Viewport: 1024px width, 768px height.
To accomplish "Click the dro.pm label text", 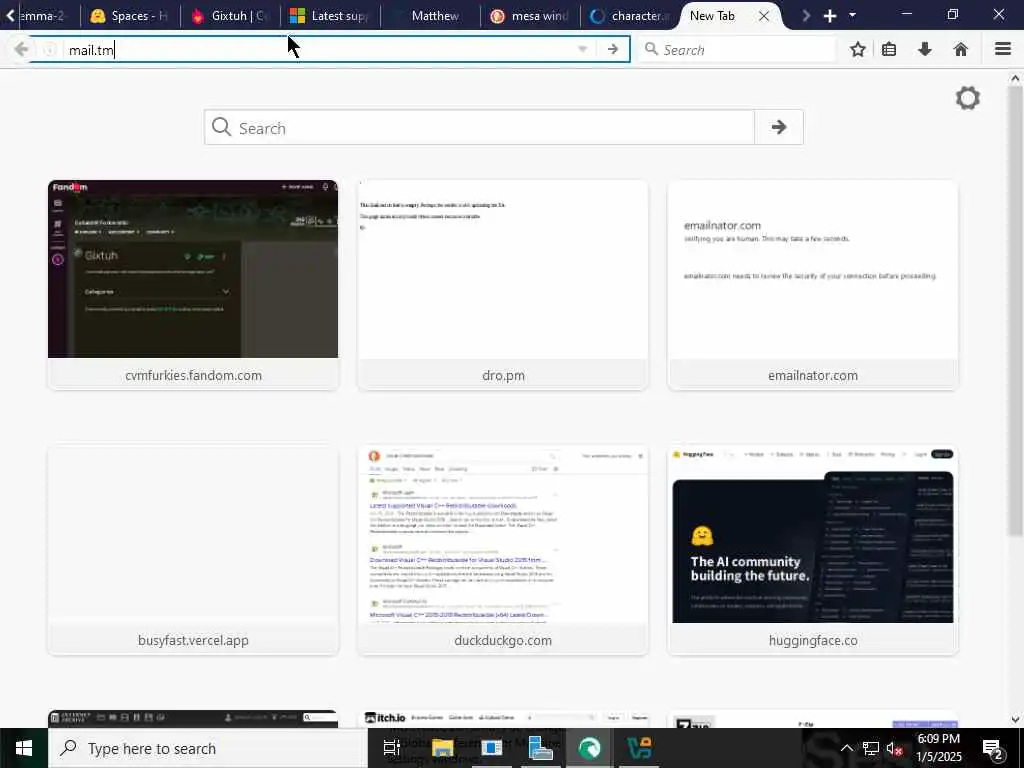I will pos(503,376).
